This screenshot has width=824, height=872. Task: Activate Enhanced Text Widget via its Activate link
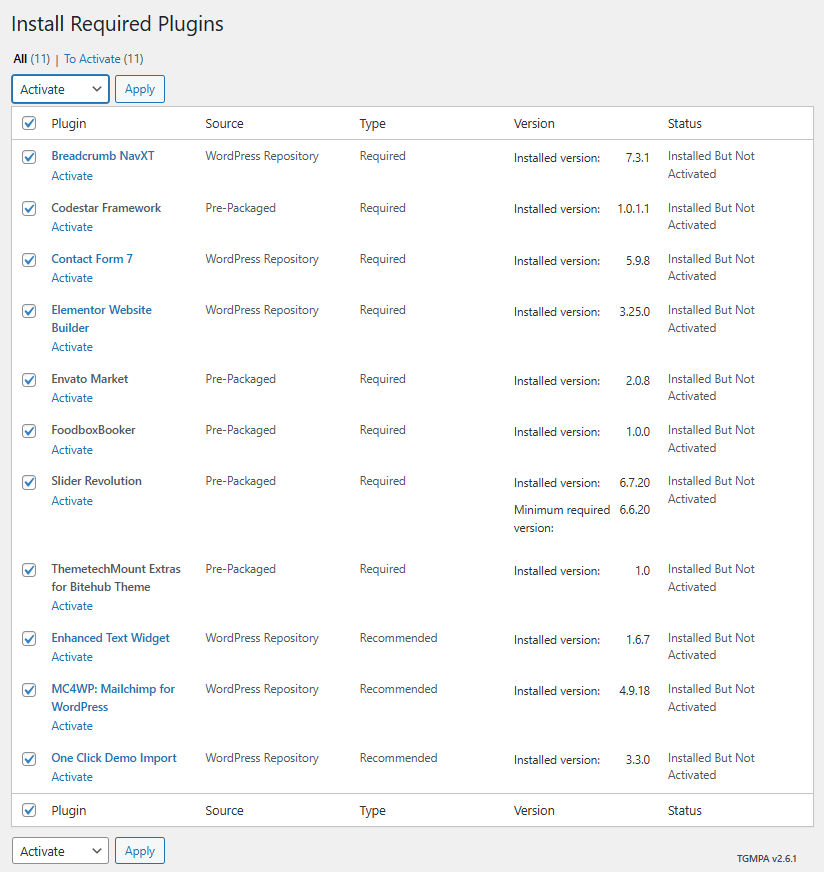click(x=72, y=657)
